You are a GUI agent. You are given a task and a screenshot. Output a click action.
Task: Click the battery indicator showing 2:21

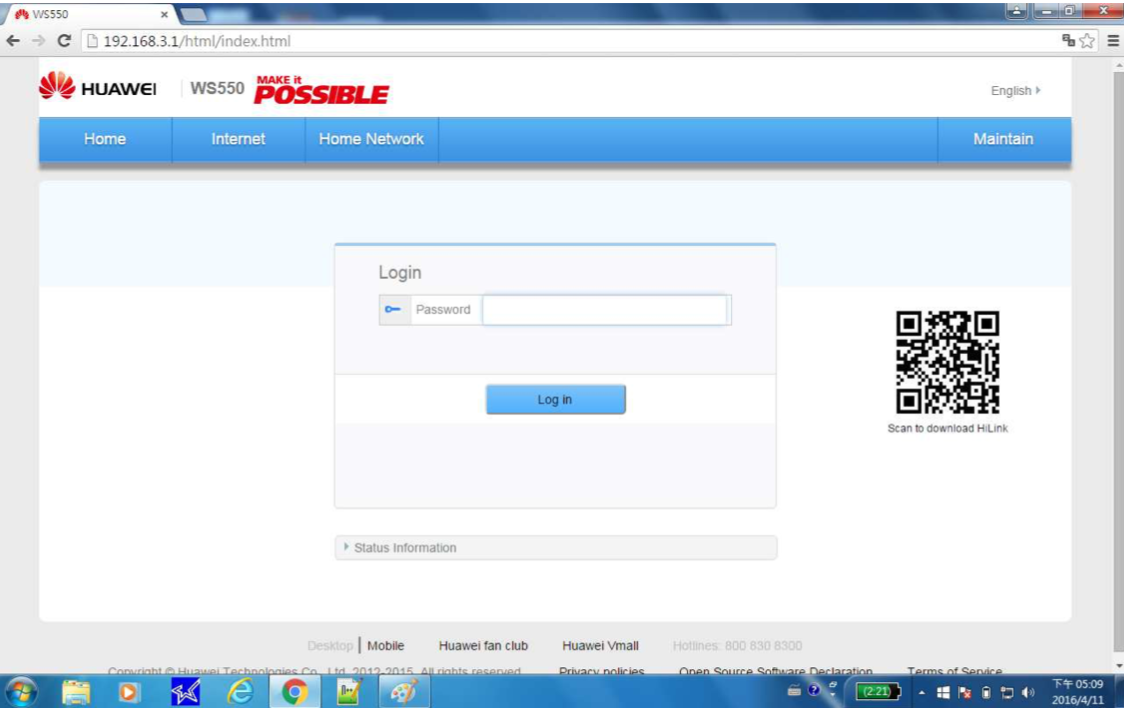point(878,692)
